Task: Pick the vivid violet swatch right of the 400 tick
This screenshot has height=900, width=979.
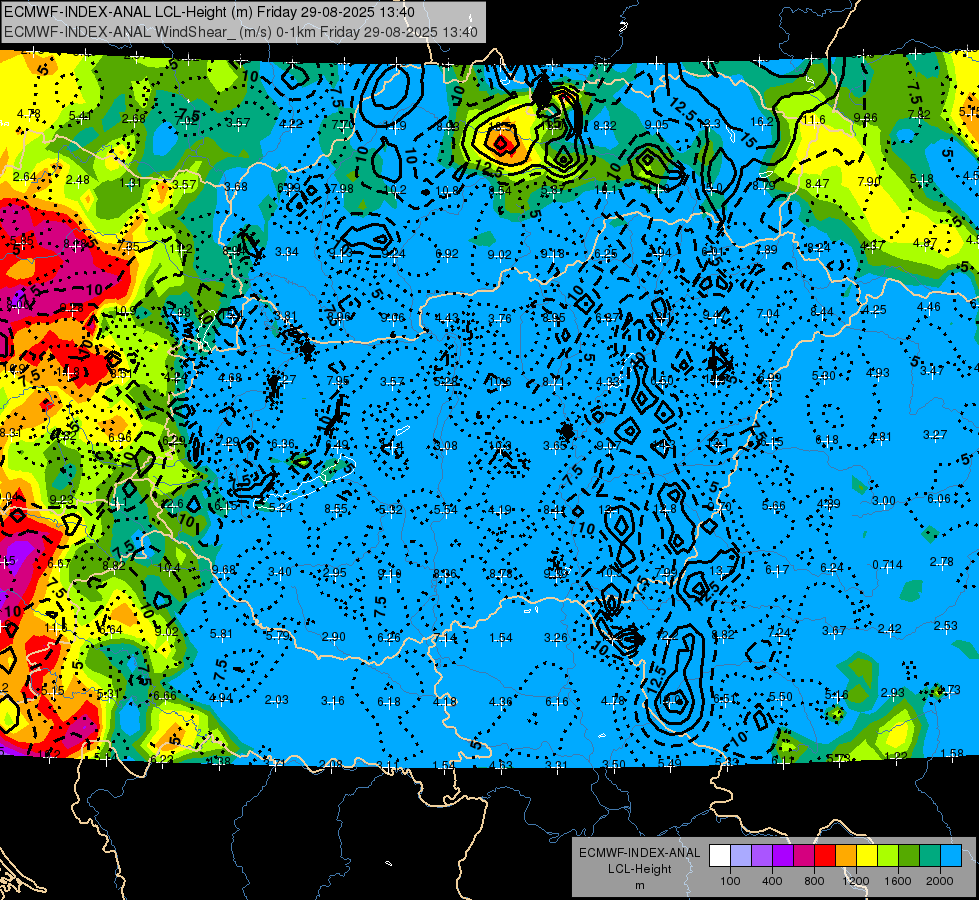Action: [x=782, y=856]
